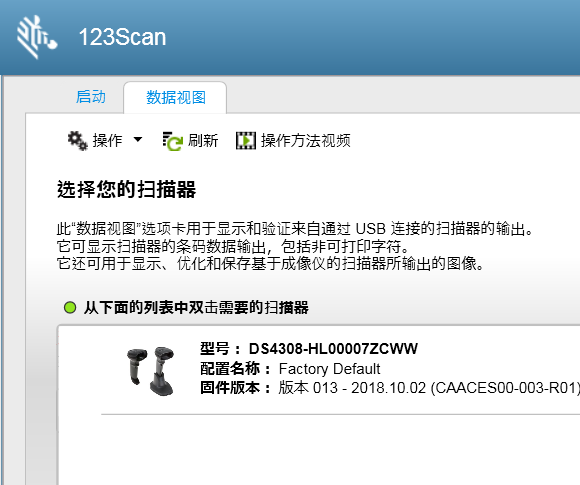Click the green refresh arrow icon
Viewport: 580px width, 485px height.
click(172, 141)
